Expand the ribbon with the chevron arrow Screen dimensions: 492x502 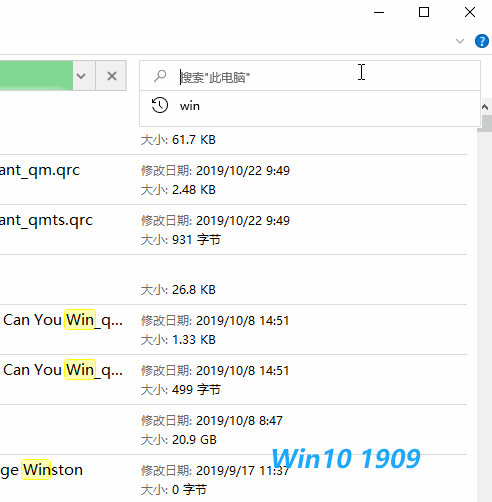pos(460,41)
